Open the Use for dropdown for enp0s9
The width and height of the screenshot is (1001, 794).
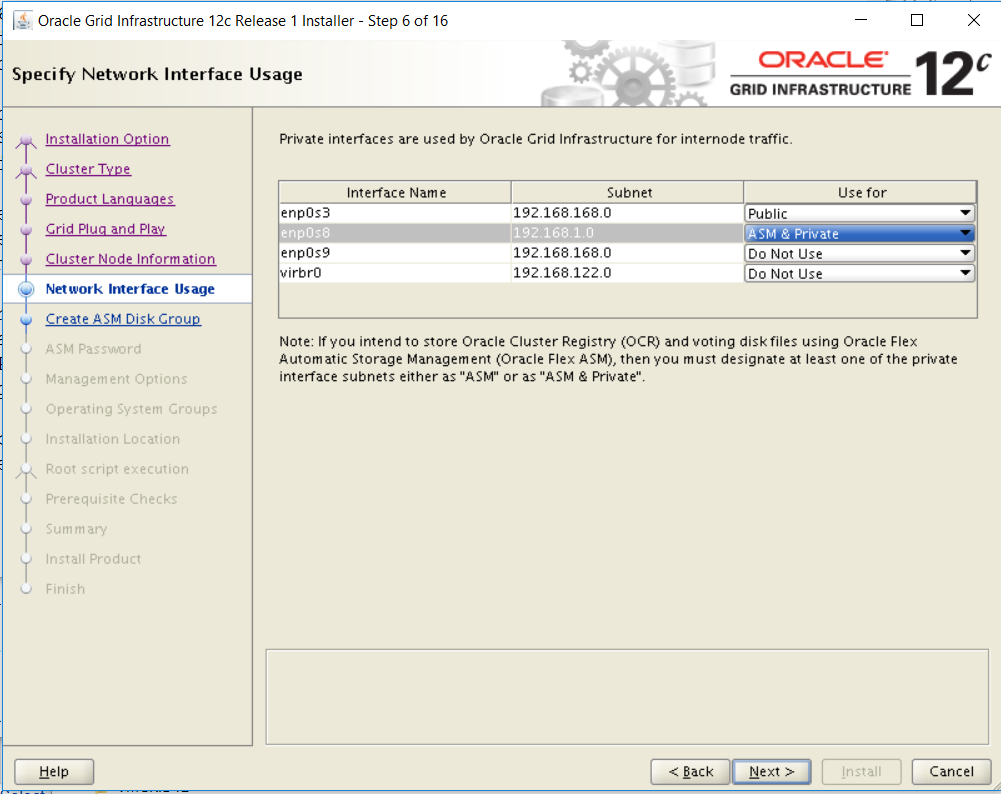tap(859, 253)
